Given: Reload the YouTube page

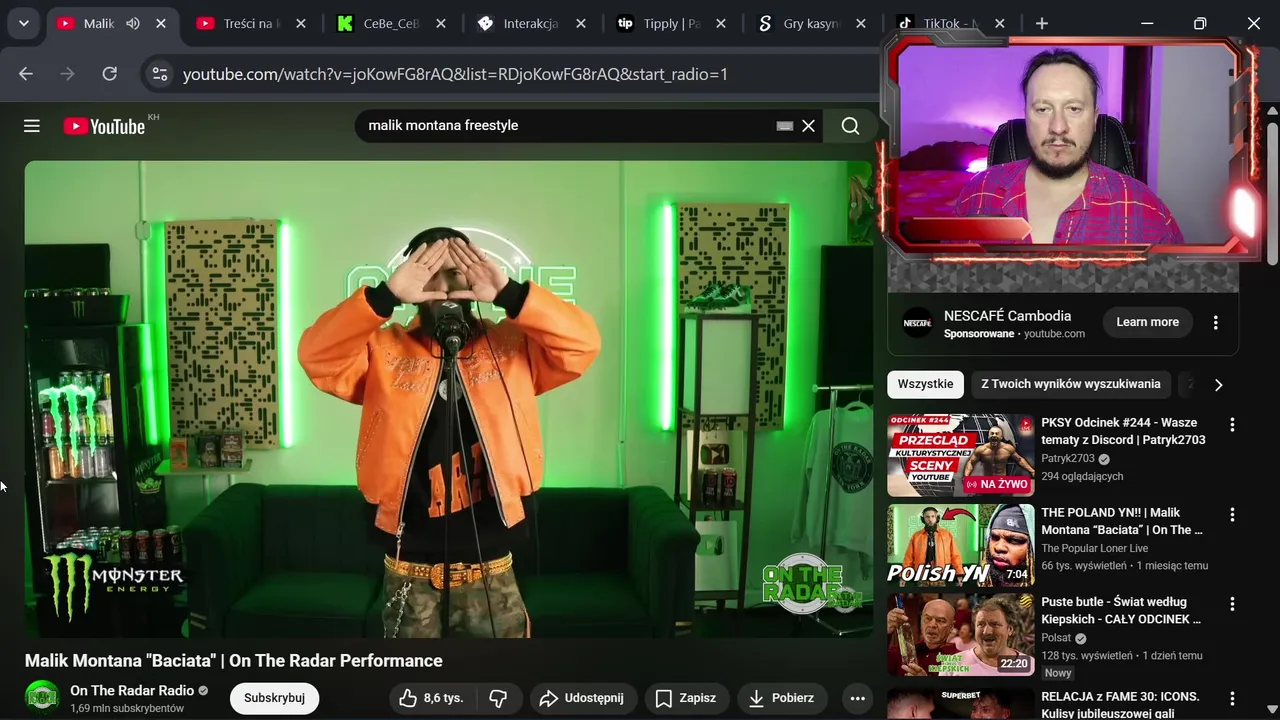Looking at the screenshot, I should [110, 74].
